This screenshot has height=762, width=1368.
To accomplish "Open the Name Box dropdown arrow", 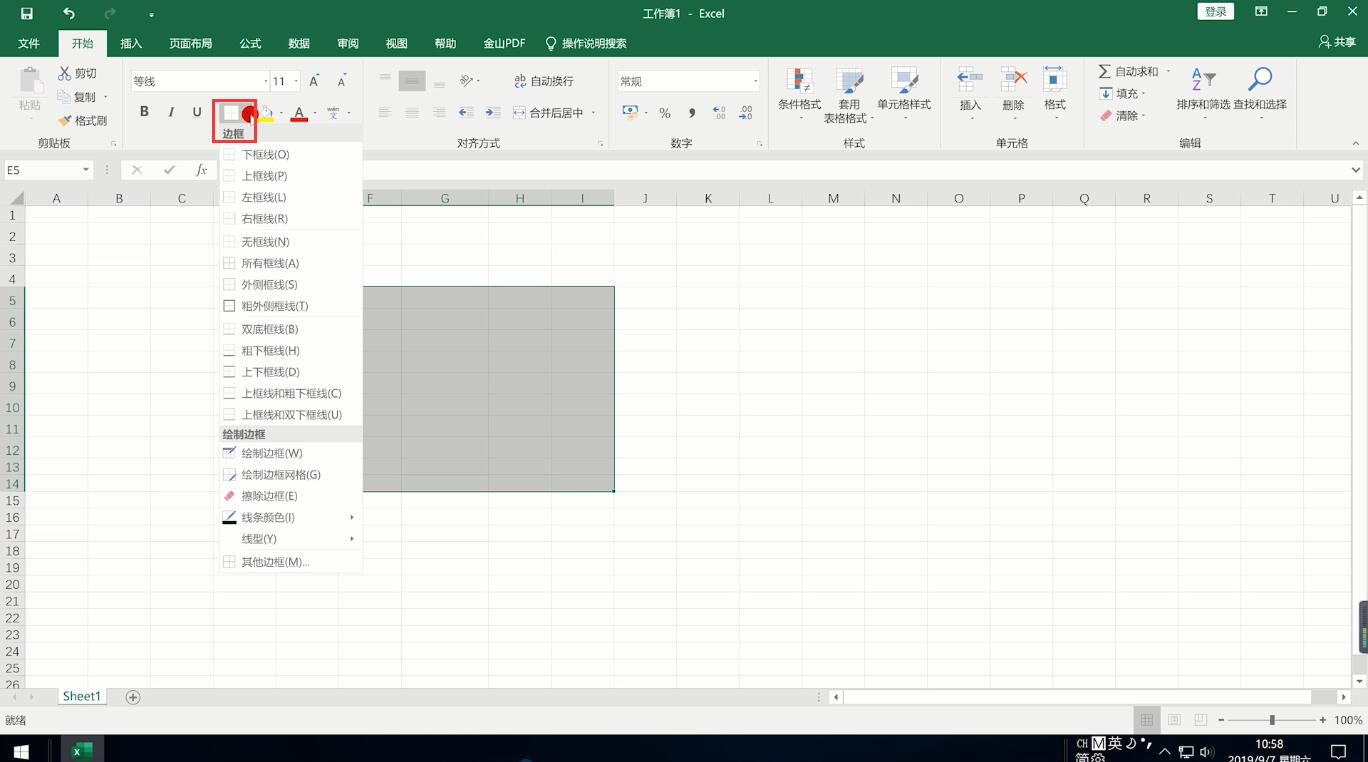I will click(x=86, y=170).
